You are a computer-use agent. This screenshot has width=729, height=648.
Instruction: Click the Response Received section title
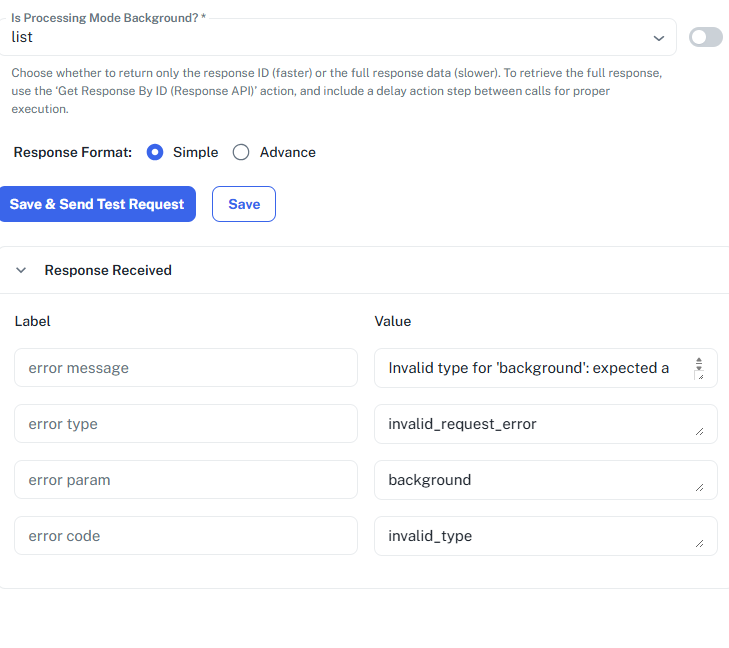108,270
